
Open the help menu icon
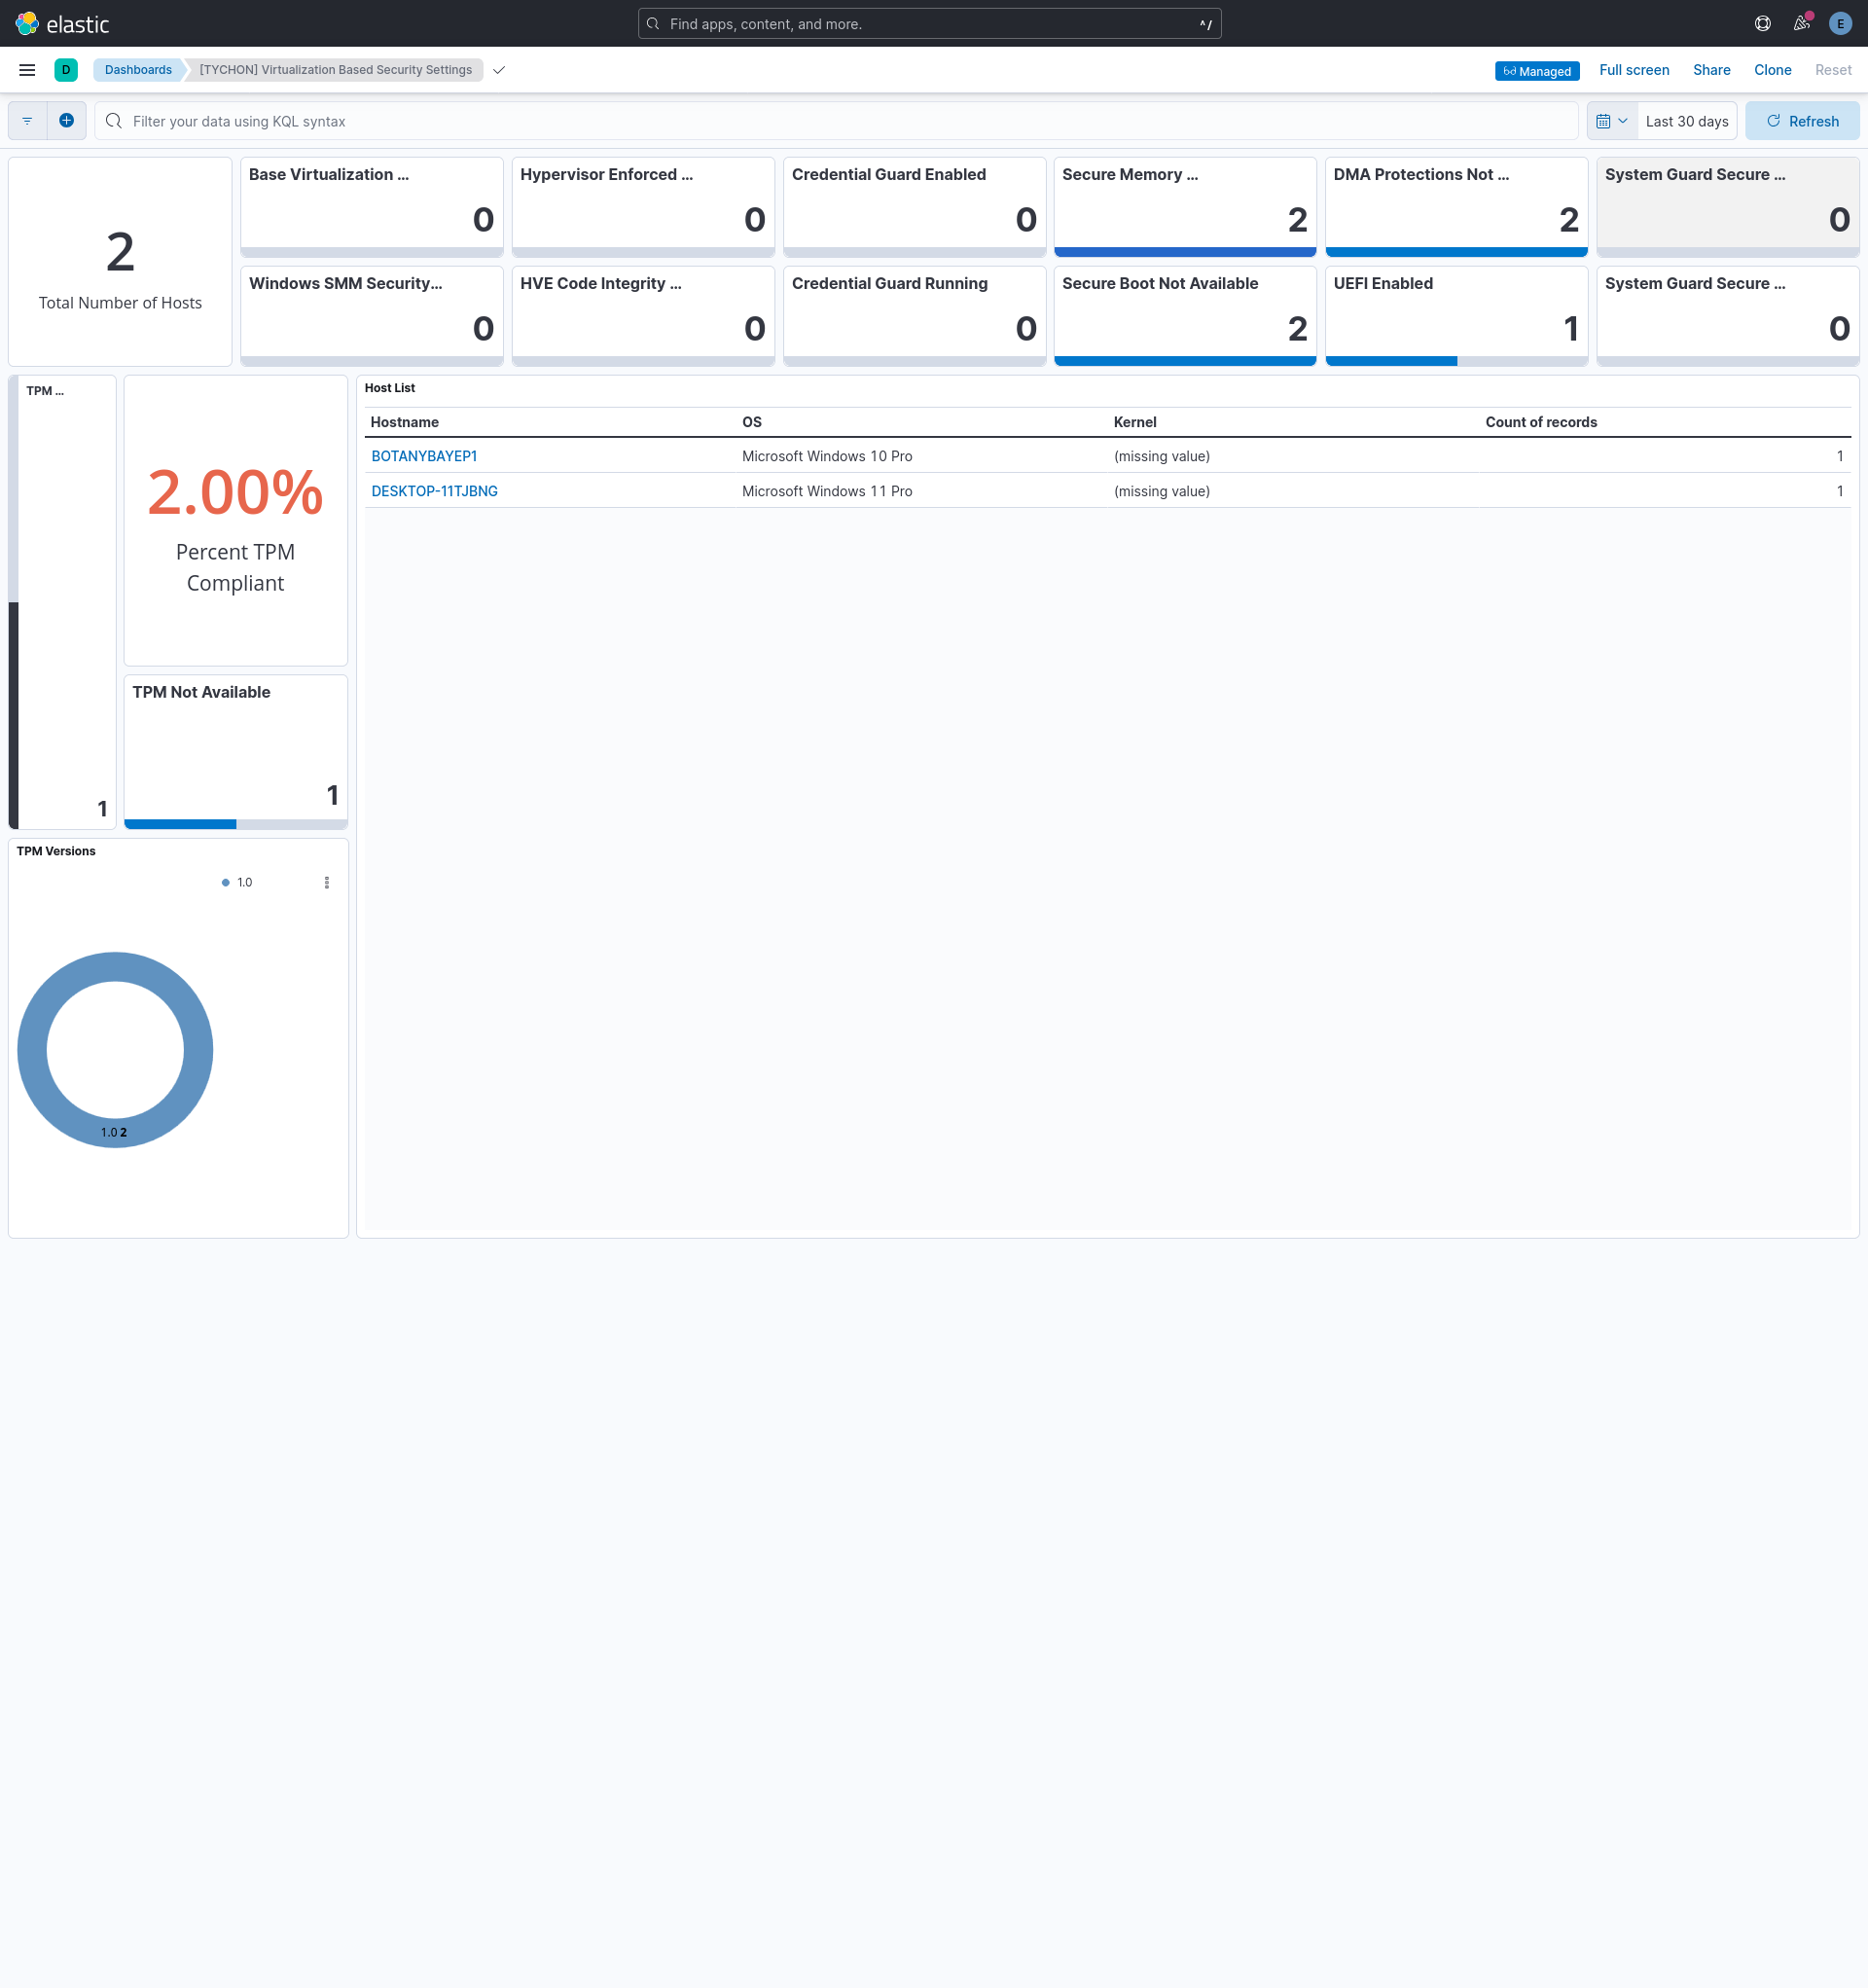[1763, 23]
